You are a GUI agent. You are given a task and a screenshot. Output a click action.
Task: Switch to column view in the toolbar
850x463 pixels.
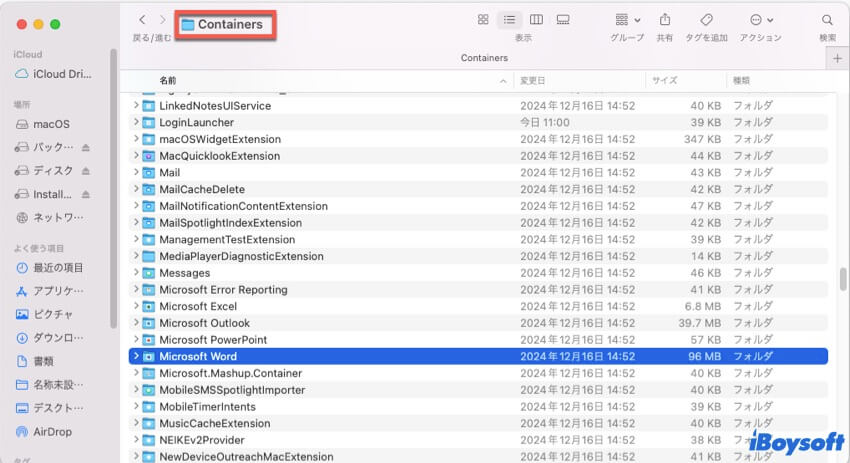(536, 20)
